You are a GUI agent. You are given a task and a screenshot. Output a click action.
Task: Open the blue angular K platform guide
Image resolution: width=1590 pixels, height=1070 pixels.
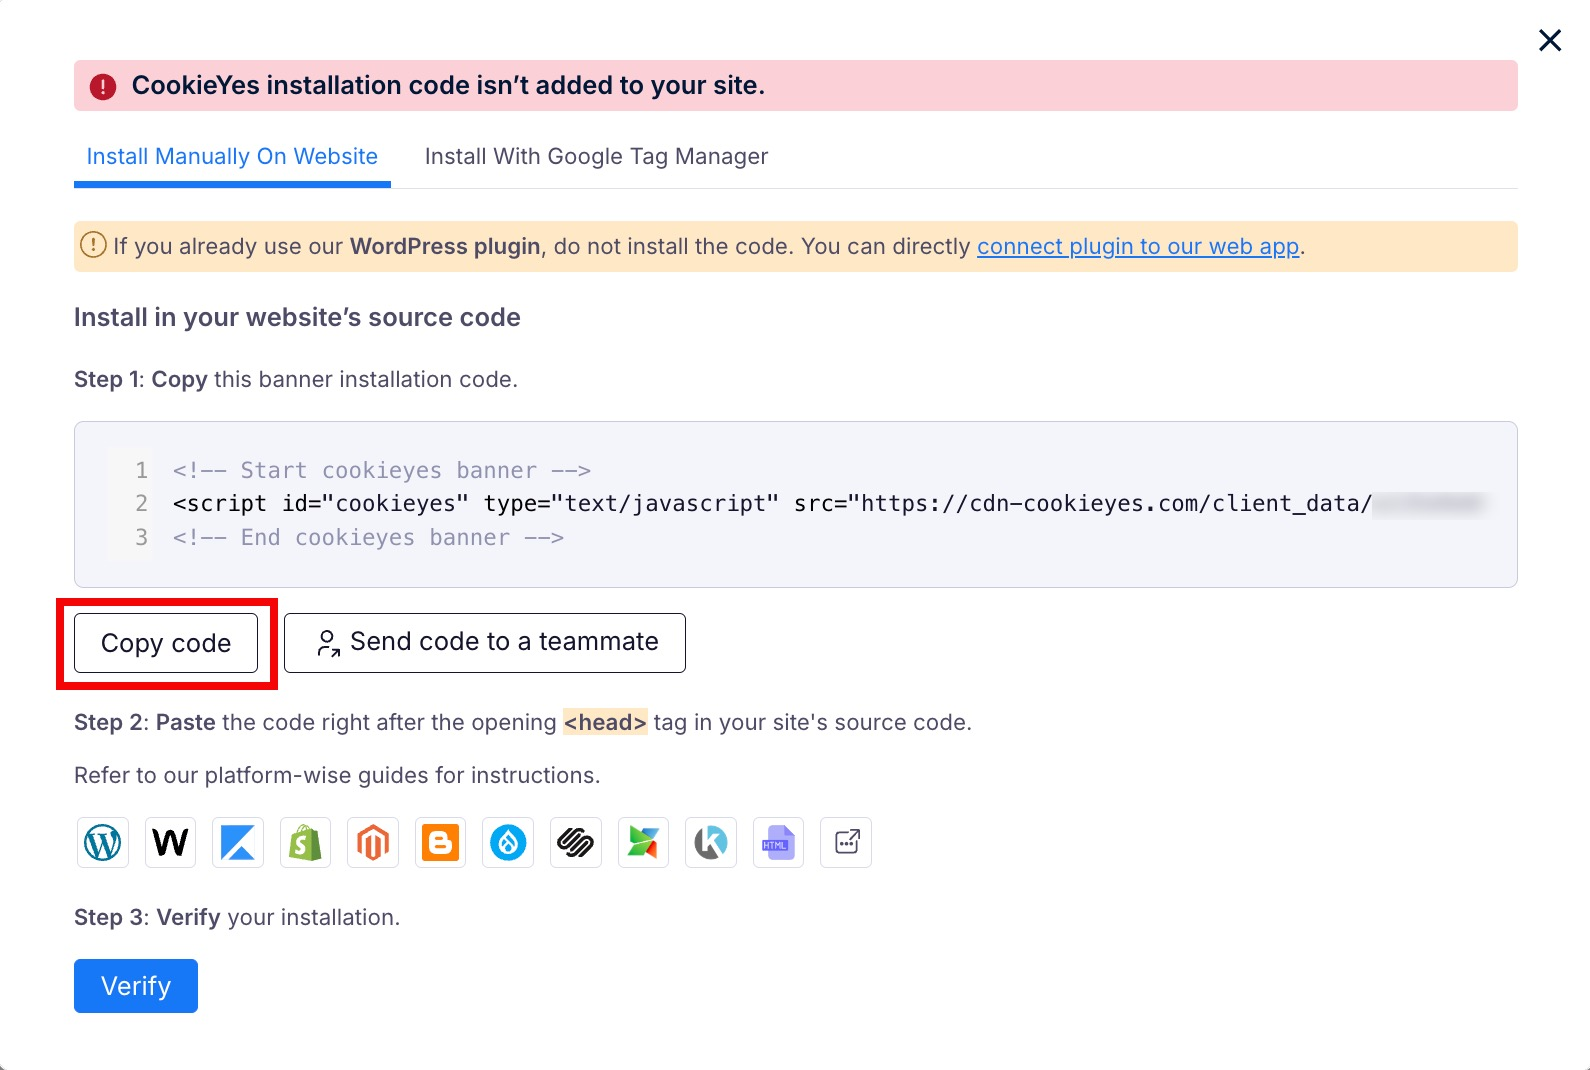[x=238, y=842]
